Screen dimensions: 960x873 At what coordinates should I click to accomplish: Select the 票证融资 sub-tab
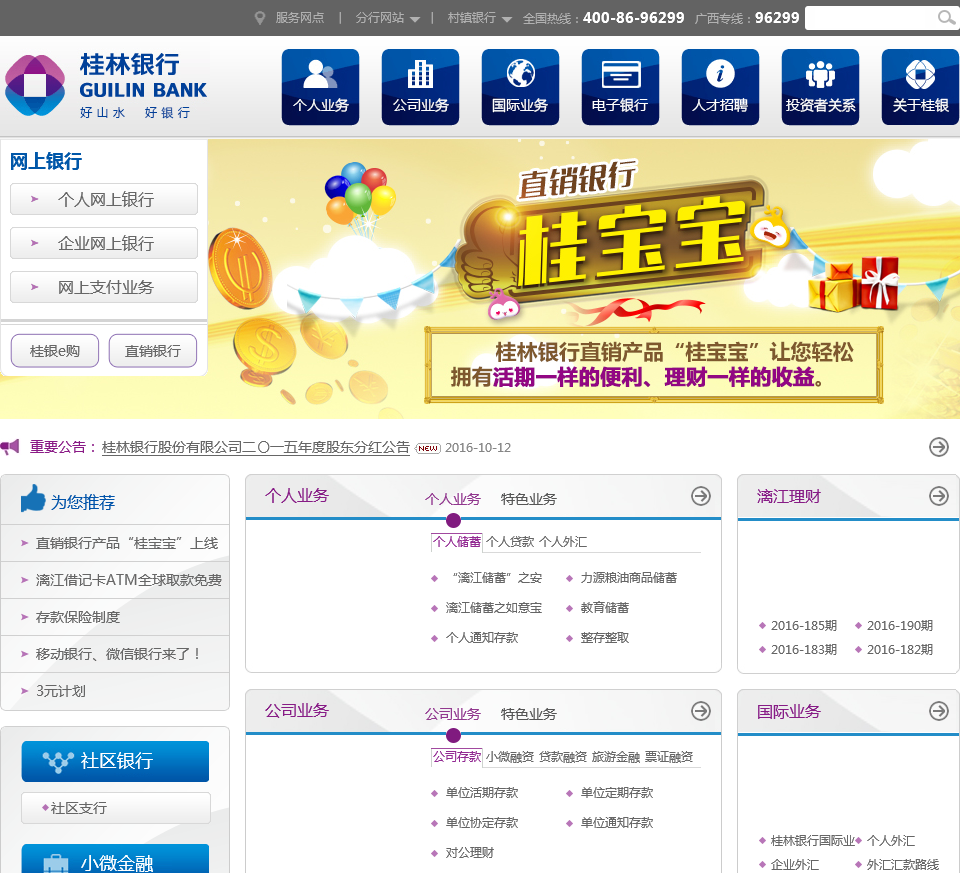point(669,757)
